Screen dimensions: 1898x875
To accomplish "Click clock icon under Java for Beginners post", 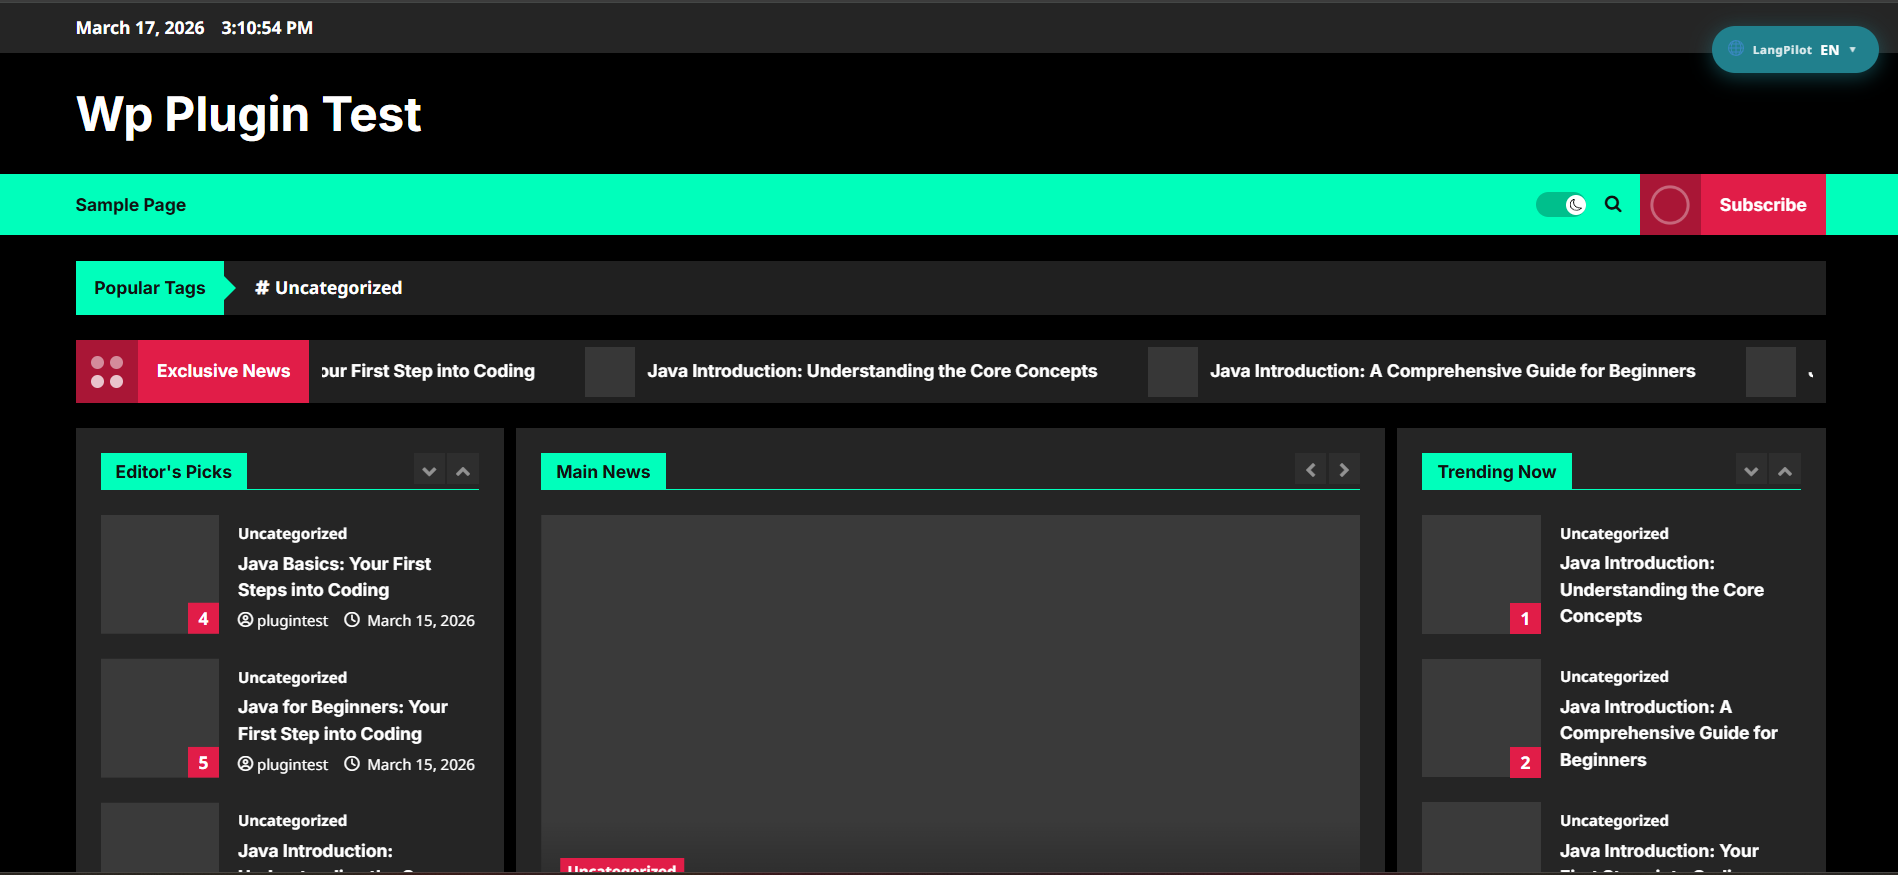I will point(352,764).
